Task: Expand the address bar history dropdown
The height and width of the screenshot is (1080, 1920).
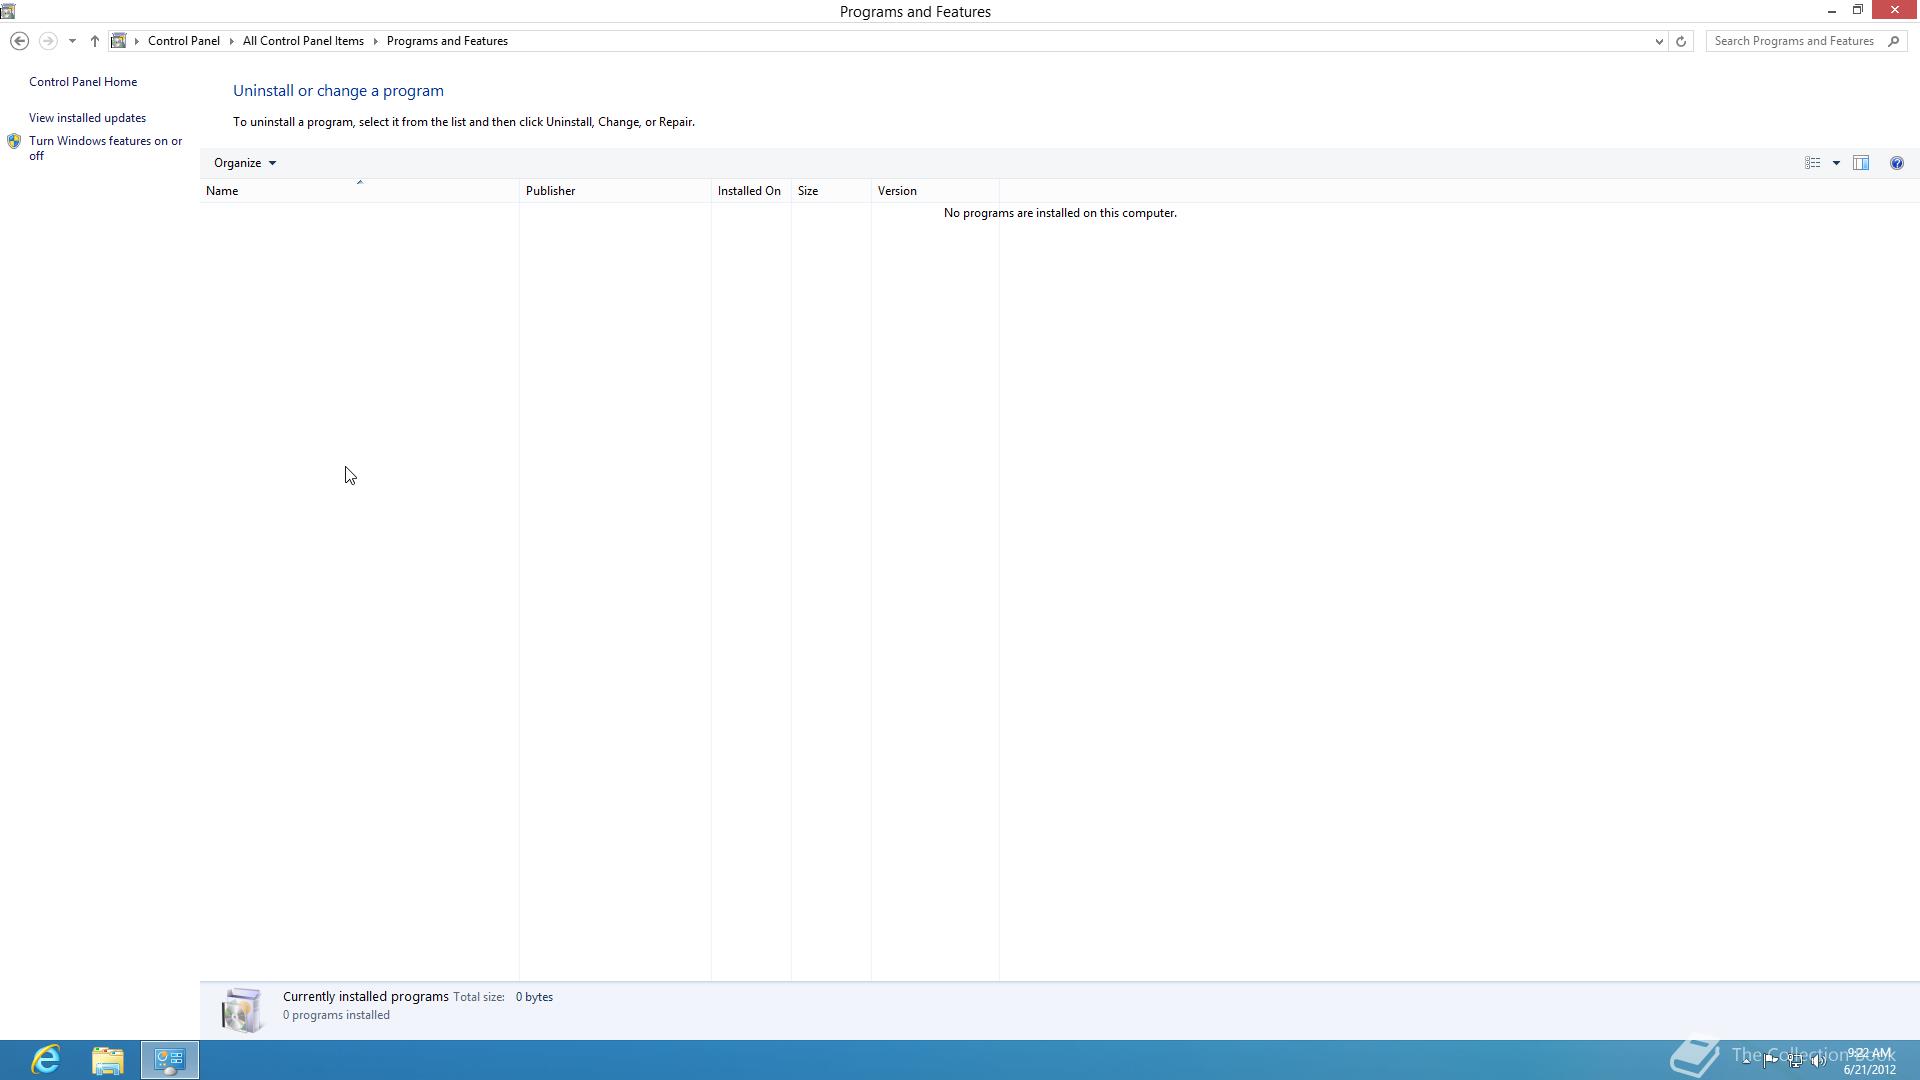Action: (x=1659, y=41)
